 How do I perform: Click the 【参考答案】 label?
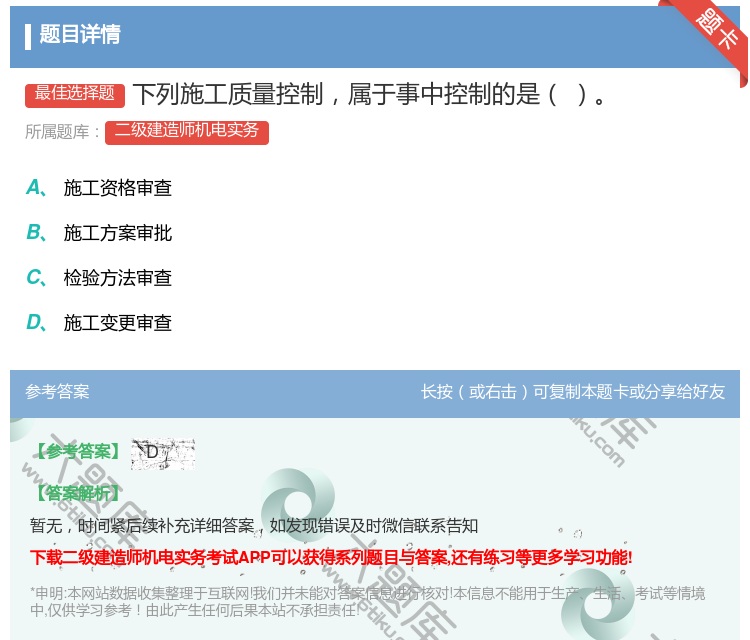pos(78,451)
